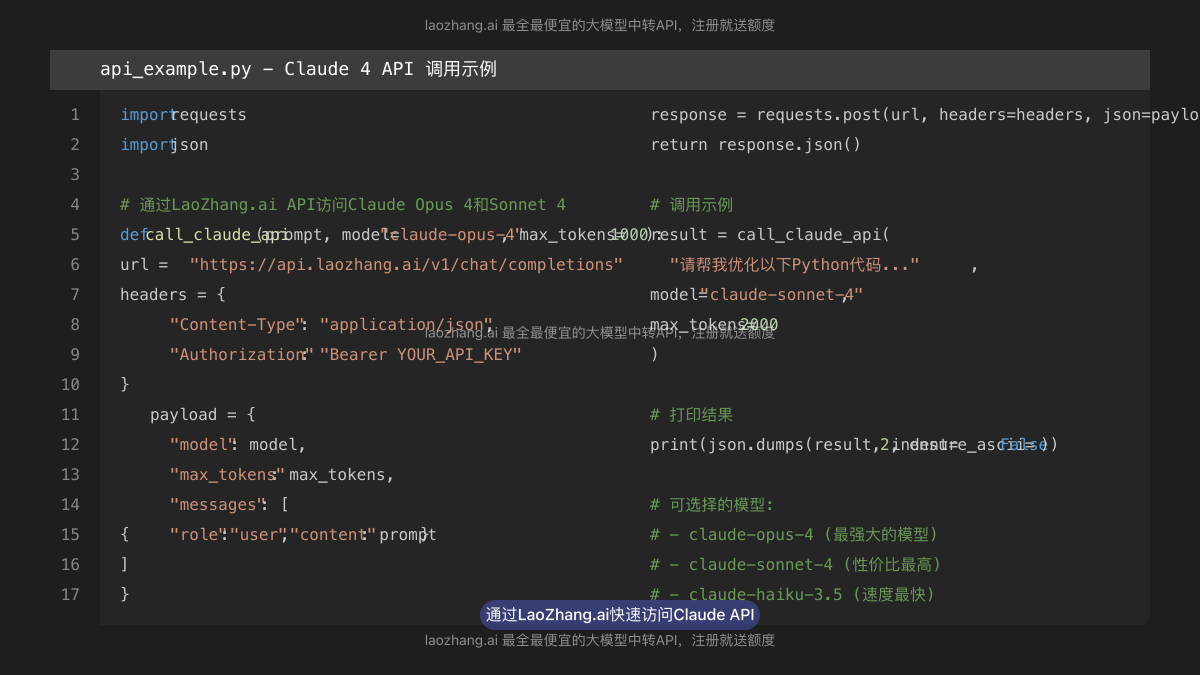Click the # 可选择的模型 comment
The image size is (1200, 675).
pos(712,505)
